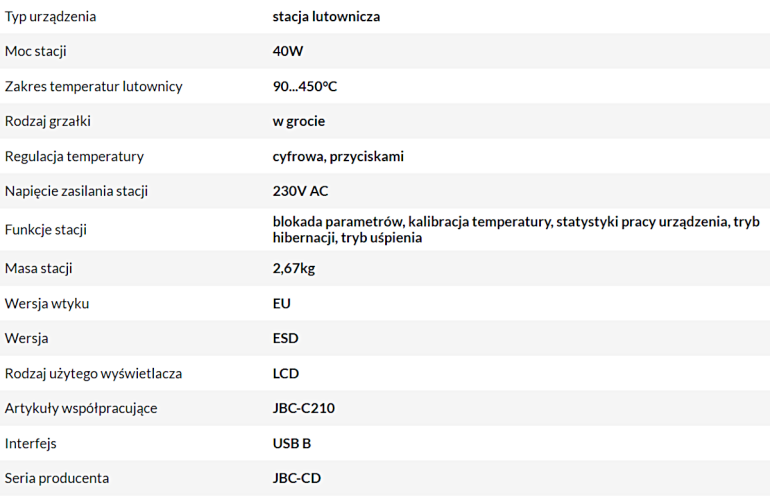Click the EU plug version value
The height and width of the screenshot is (497, 770).
click(282, 303)
